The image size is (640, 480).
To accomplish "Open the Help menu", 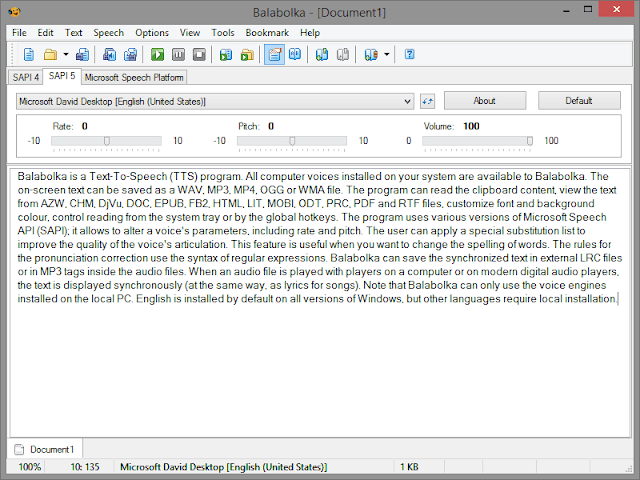I will point(310,33).
